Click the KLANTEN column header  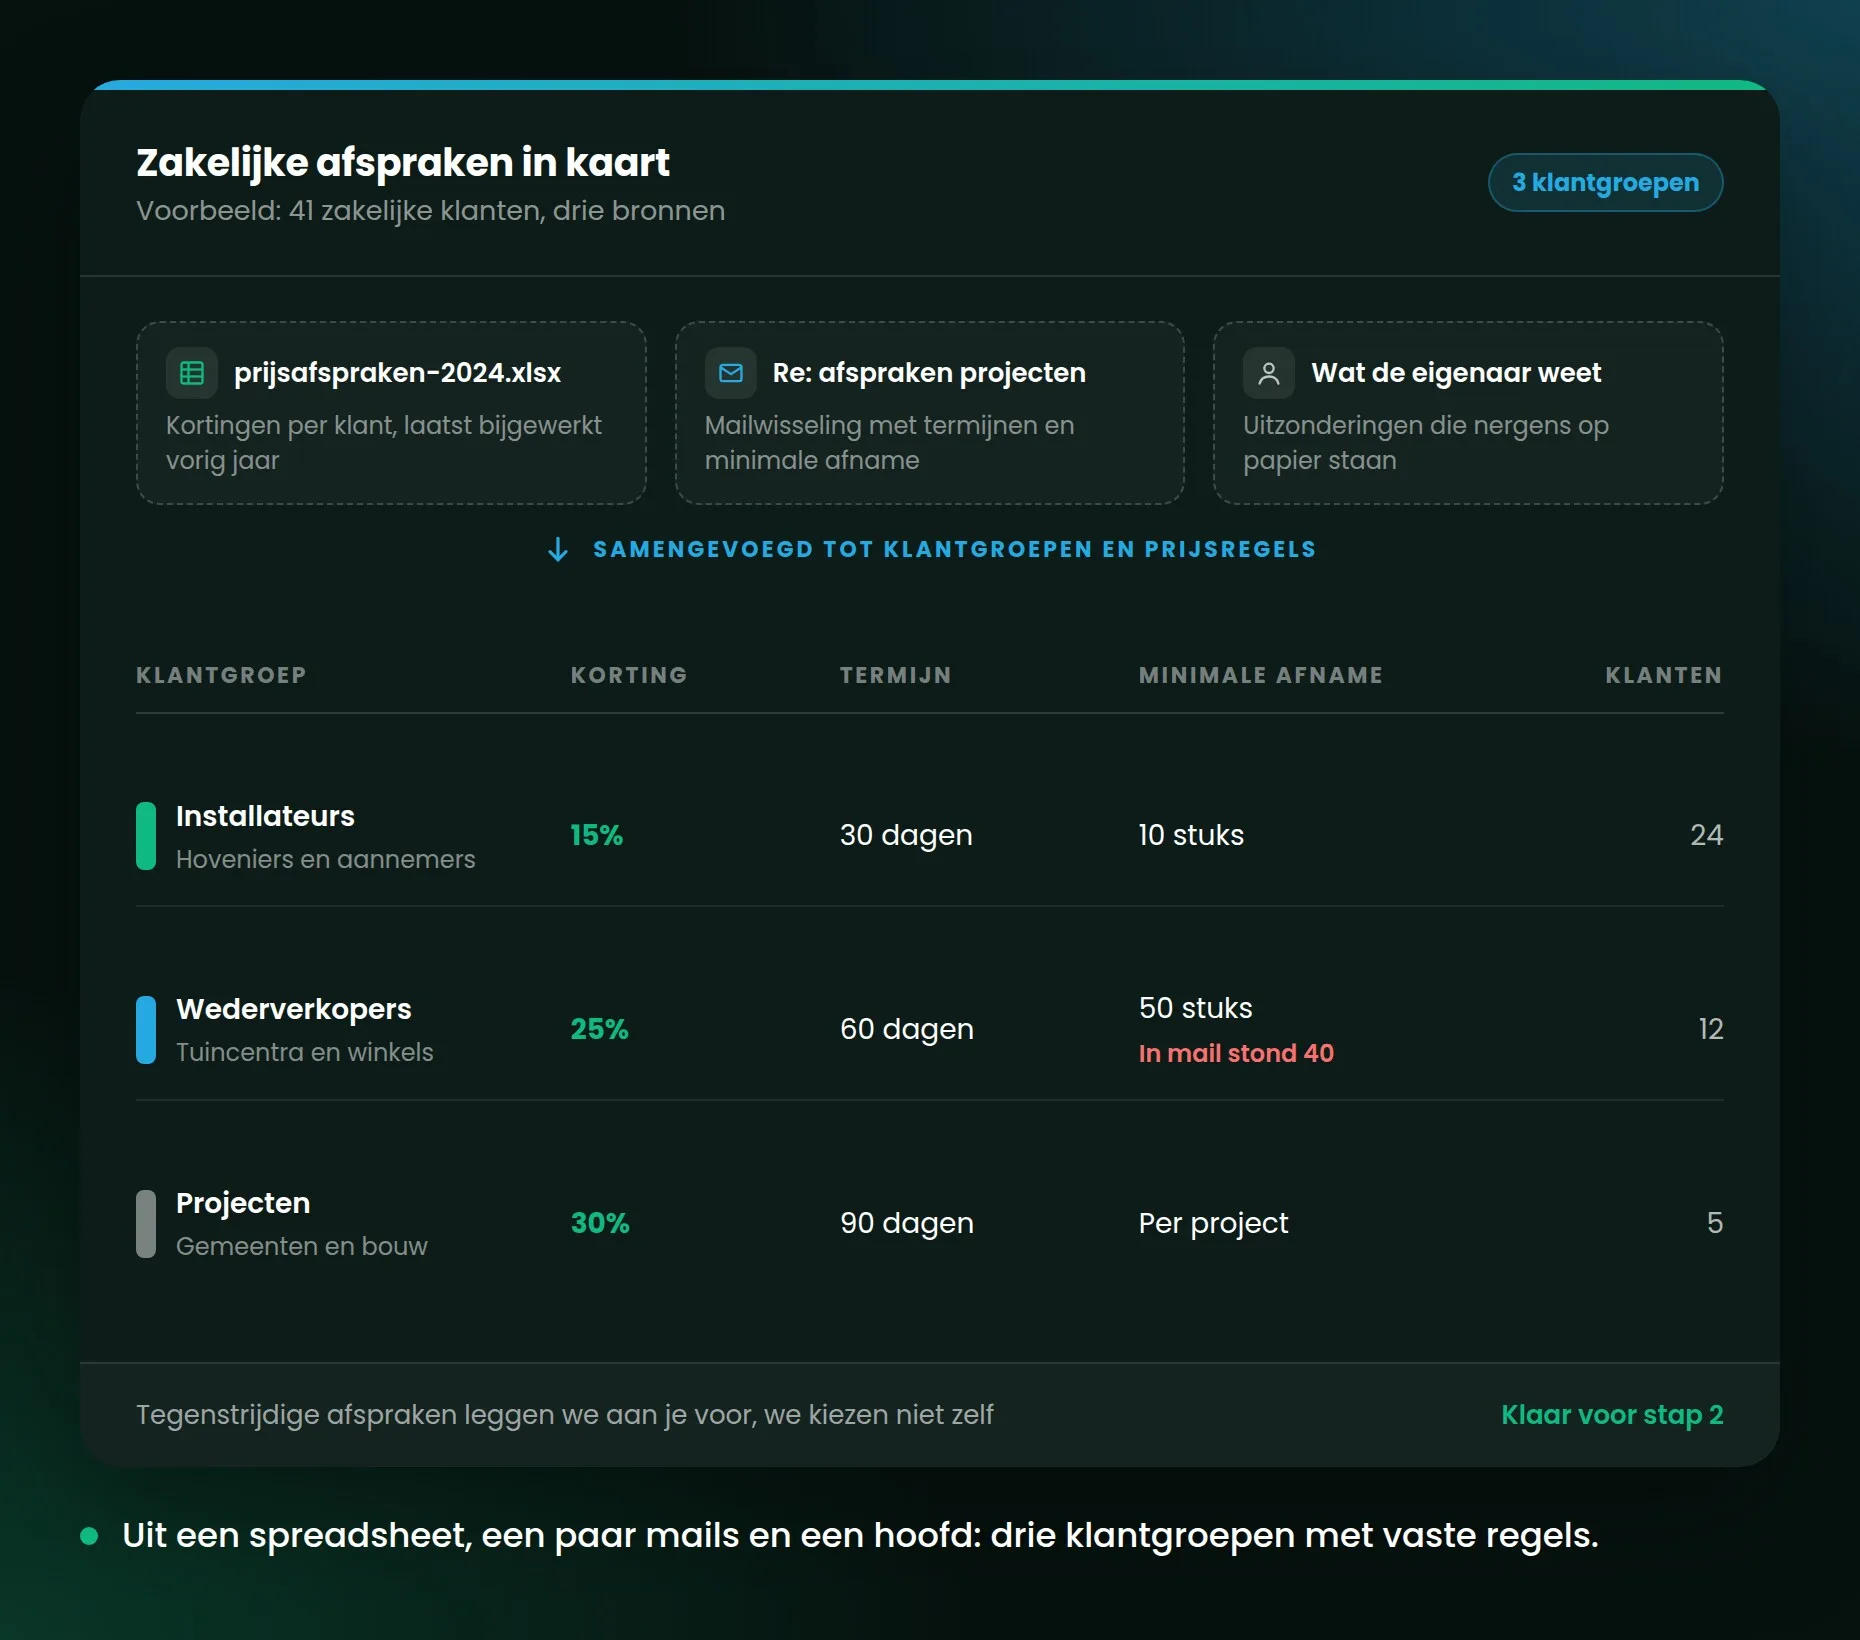pyautogui.click(x=1664, y=675)
